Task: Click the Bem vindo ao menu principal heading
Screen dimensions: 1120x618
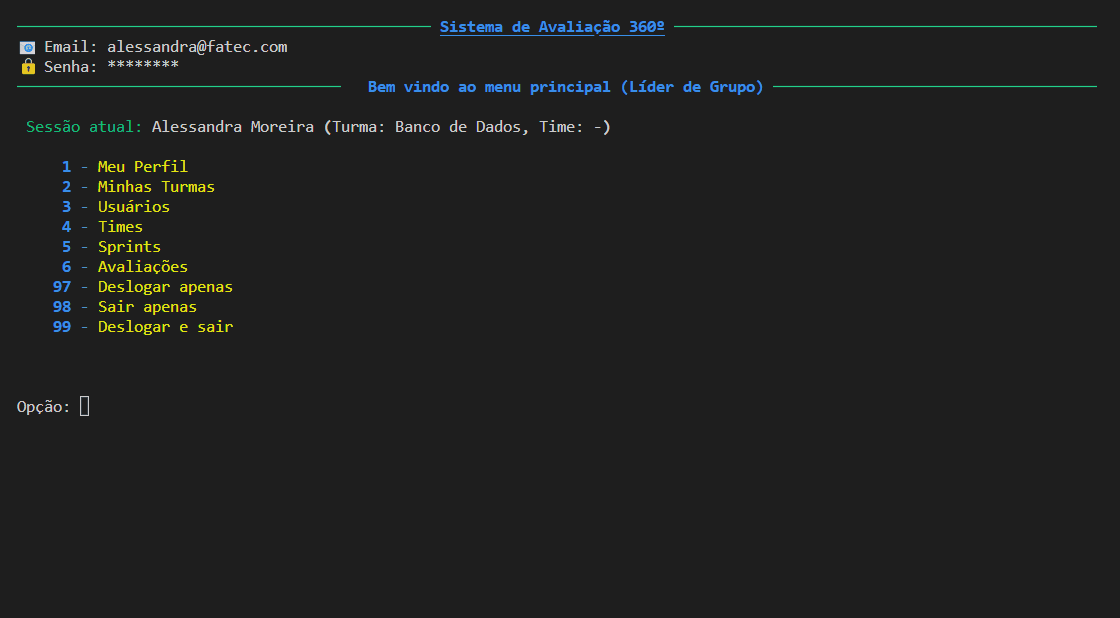Action: (566, 87)
